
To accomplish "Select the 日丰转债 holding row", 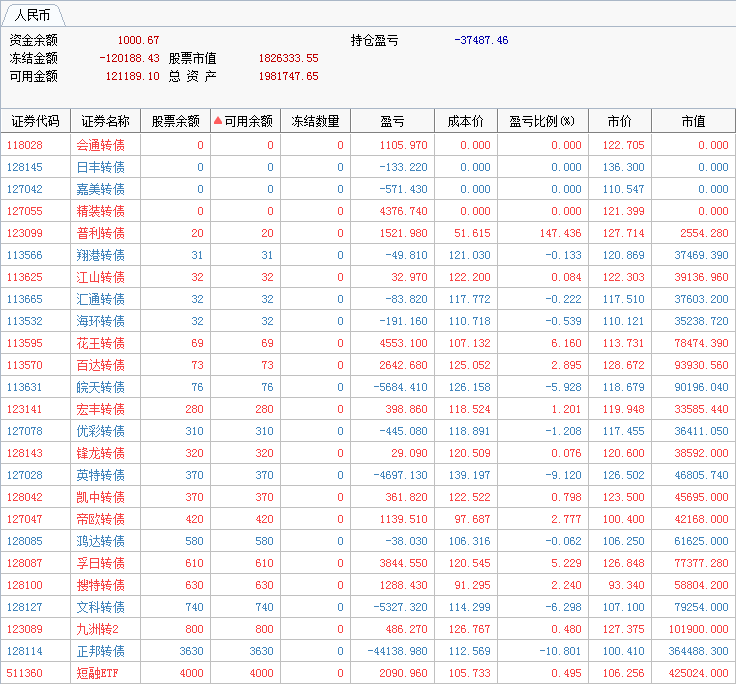I will point(100,167).
